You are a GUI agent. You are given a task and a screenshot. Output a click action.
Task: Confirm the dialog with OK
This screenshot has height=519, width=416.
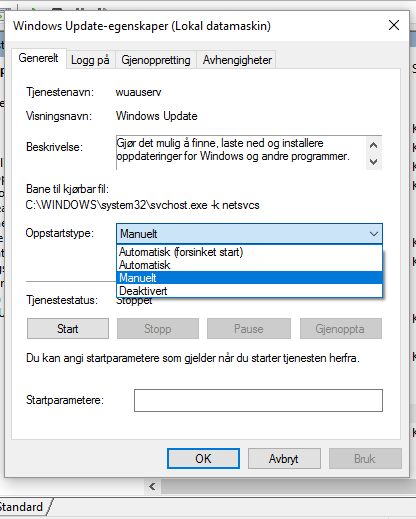coord(203,459)
